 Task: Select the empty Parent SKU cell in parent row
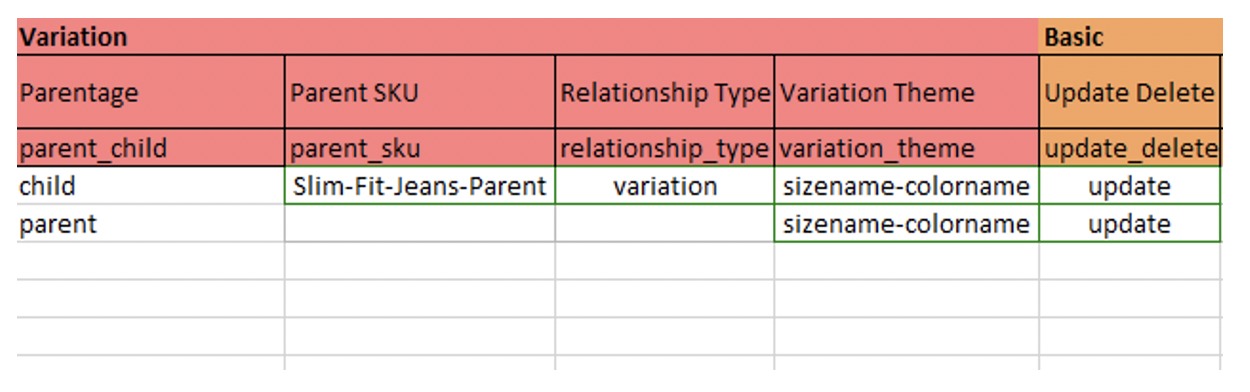(x=420, y=223)
